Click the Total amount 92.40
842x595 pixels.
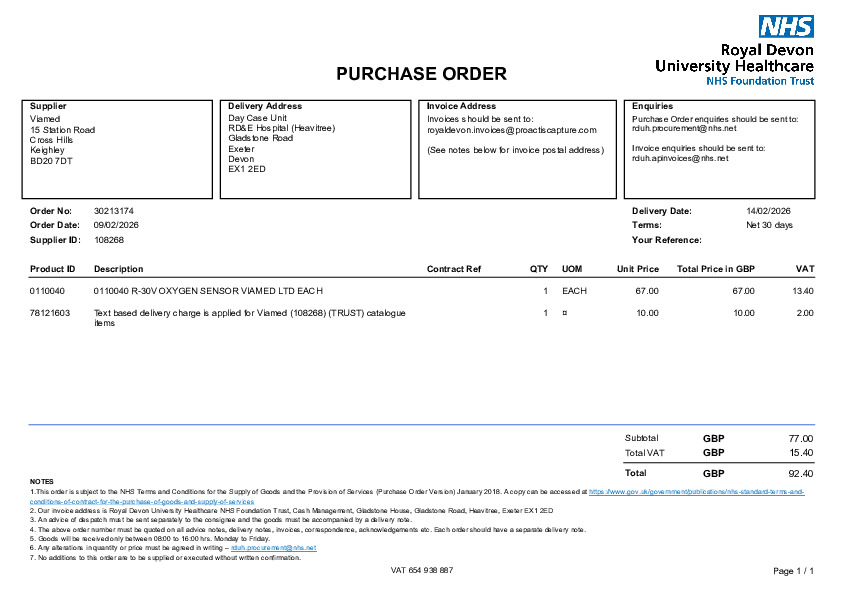click(x=801, y=473)
